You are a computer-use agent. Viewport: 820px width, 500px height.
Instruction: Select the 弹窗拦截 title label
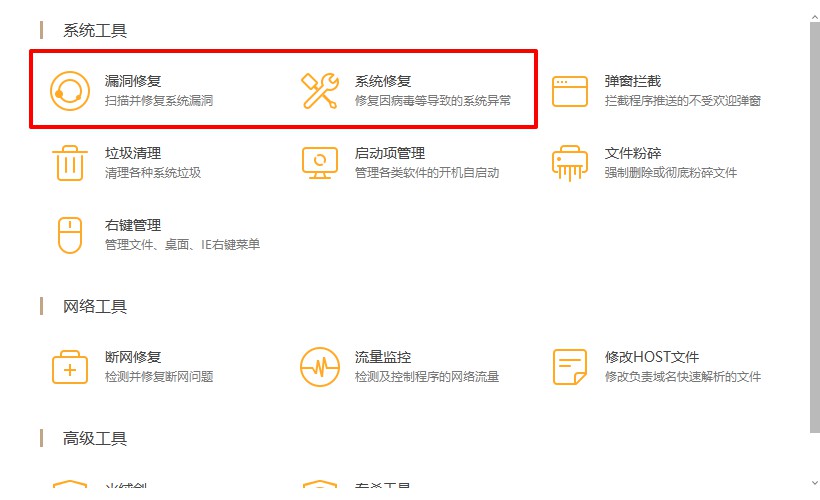coord(633,82)
